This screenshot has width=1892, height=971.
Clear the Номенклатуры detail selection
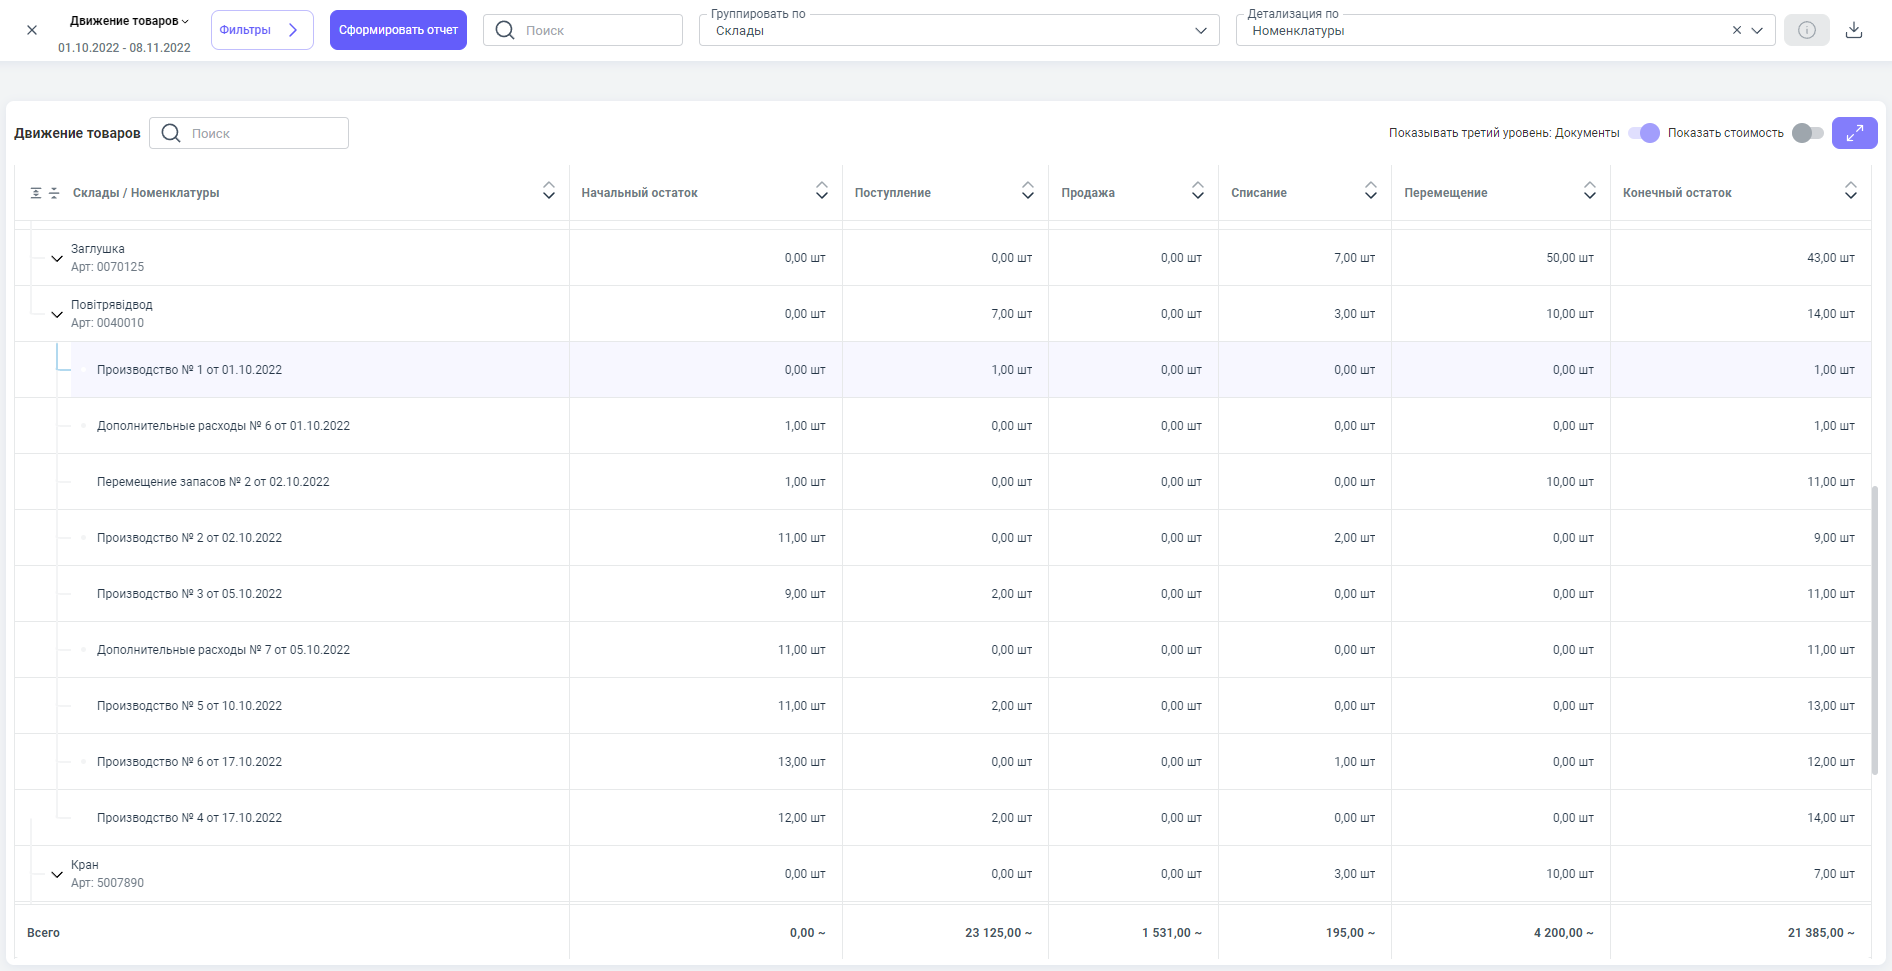pyautogui.click(x=1737, y=30)
